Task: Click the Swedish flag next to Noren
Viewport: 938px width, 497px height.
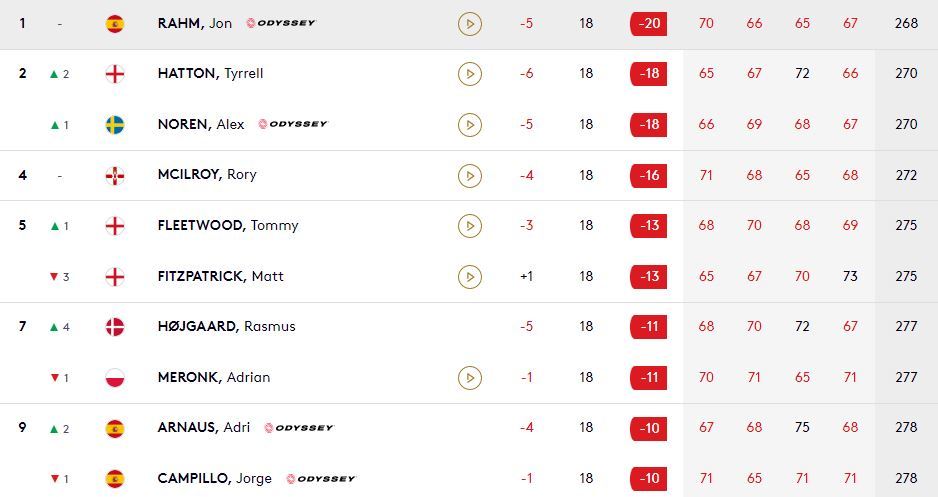Action: pos(115,125)
